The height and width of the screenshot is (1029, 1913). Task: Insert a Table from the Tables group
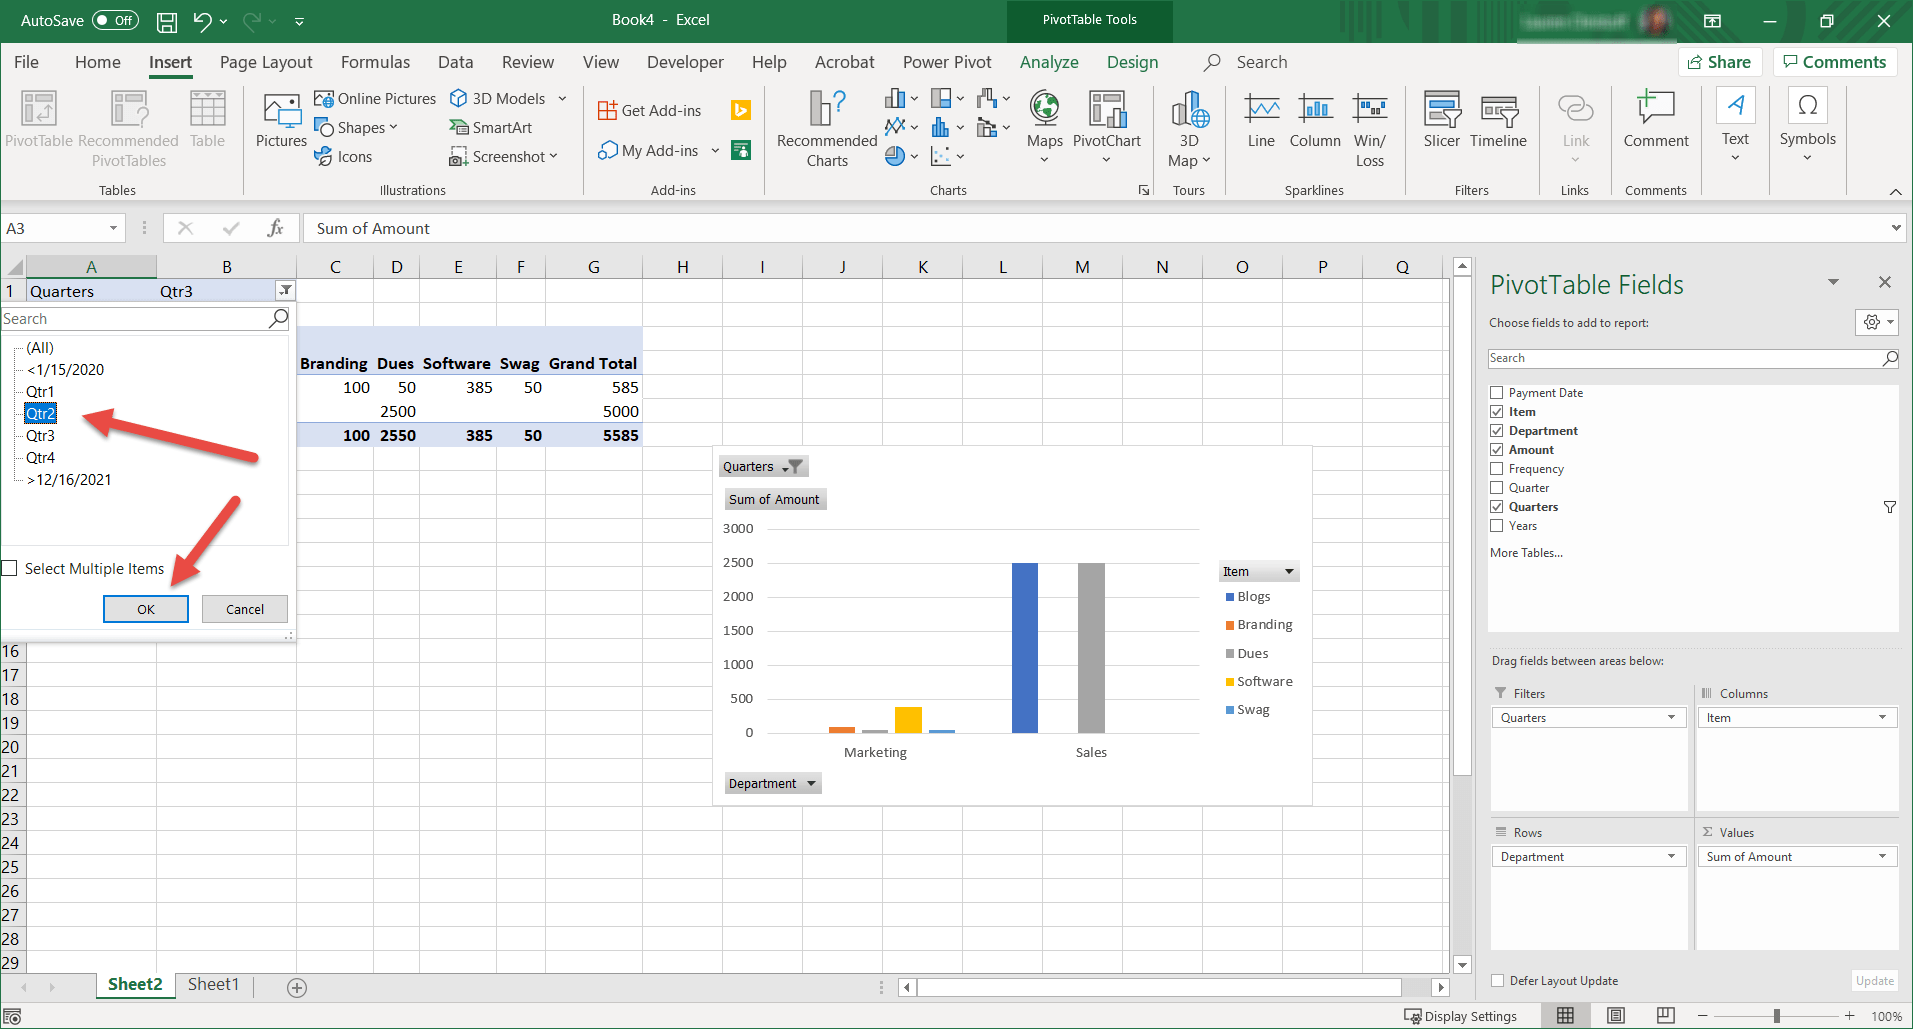[208, 120]
